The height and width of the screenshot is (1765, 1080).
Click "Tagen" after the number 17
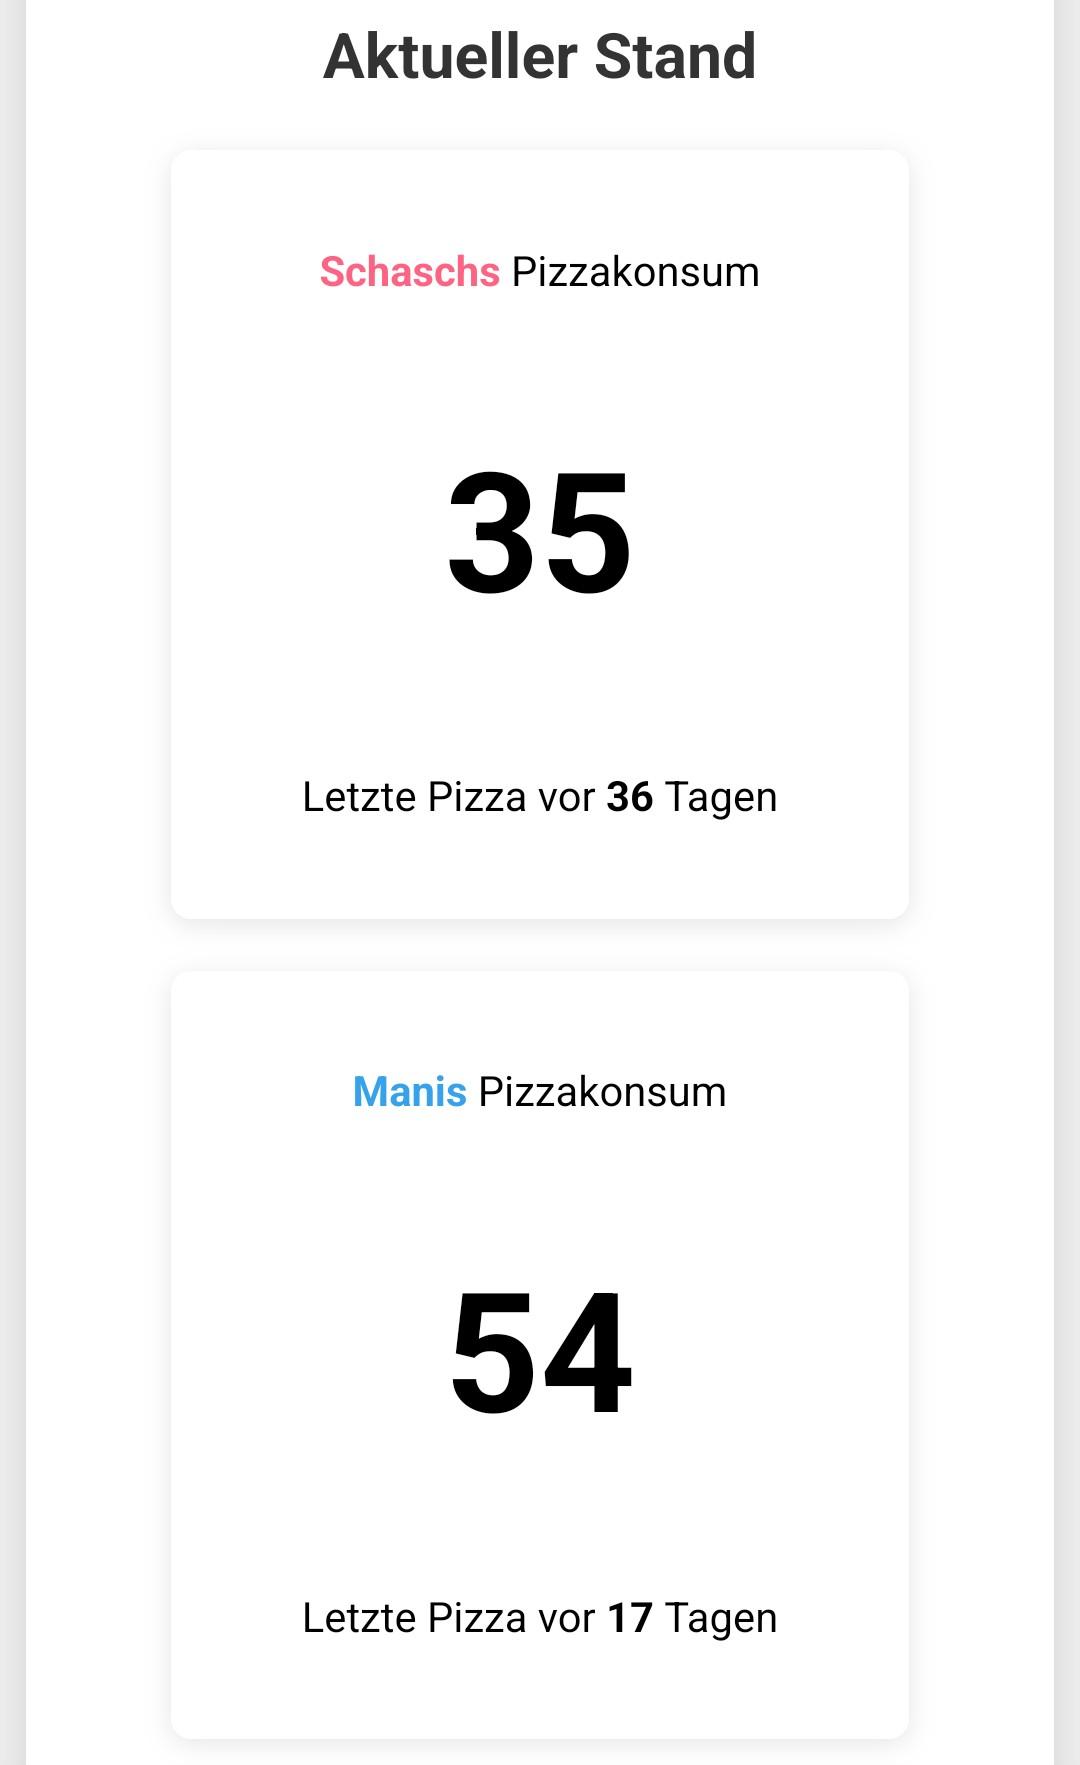tap(721, 1618)
